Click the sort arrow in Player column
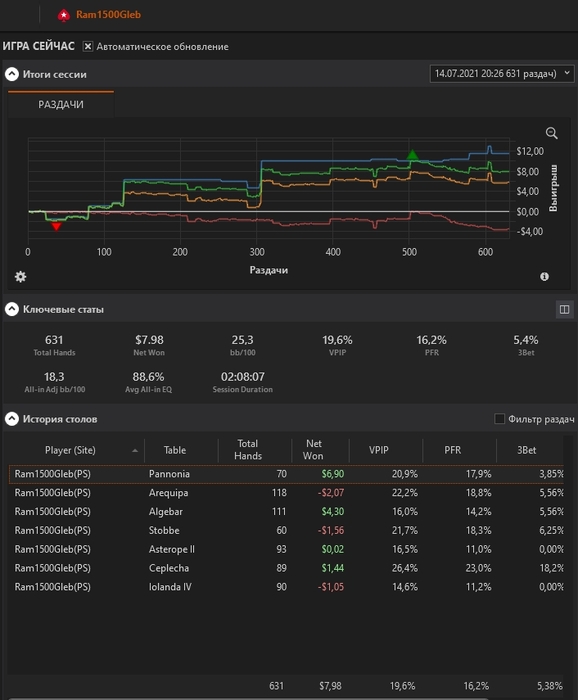 (x=135, y=451)
